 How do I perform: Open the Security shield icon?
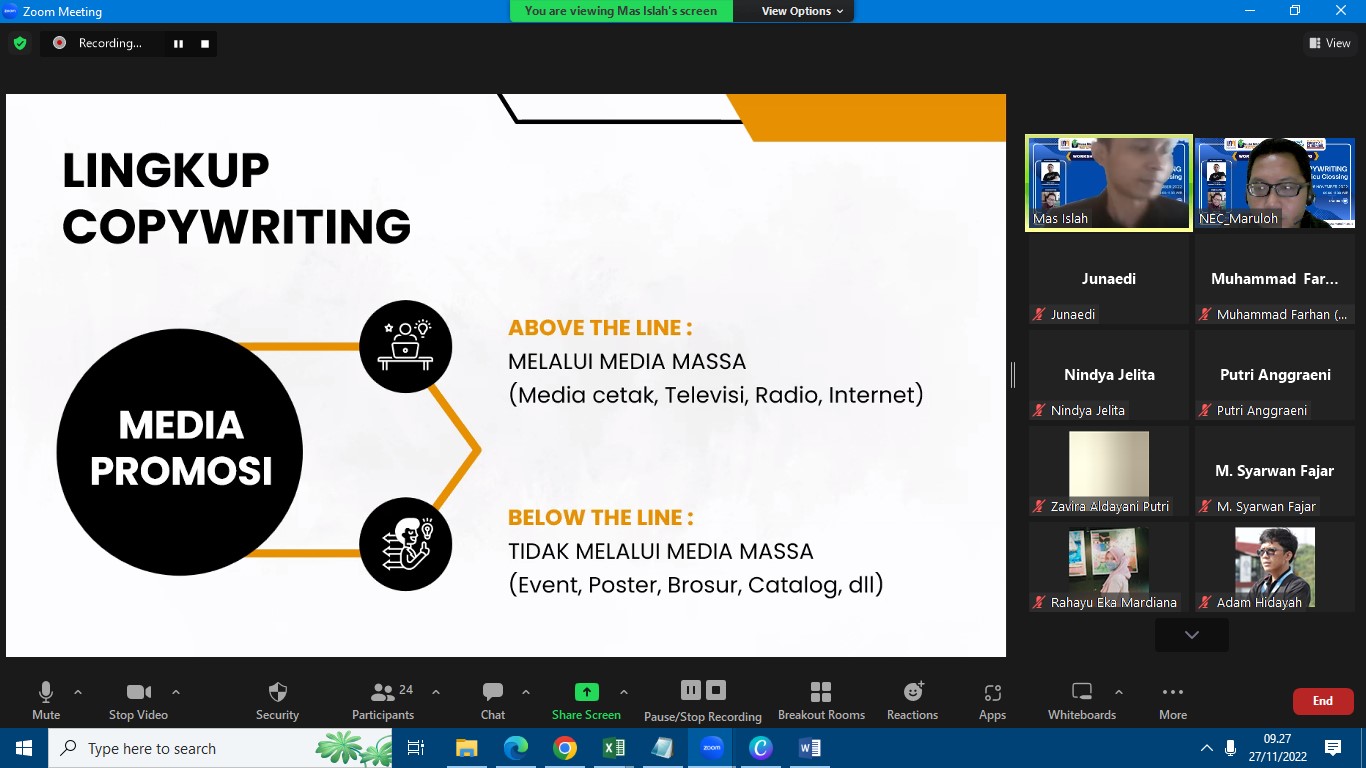[x=278, y=692]
